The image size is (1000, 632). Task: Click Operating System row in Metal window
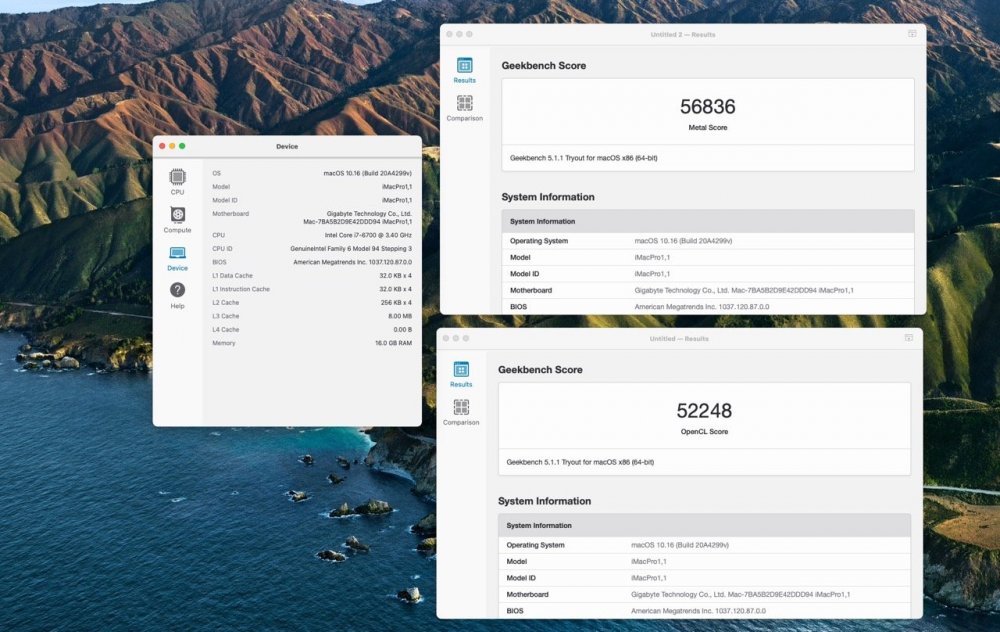pyautogui.click(x=708, y=241)
